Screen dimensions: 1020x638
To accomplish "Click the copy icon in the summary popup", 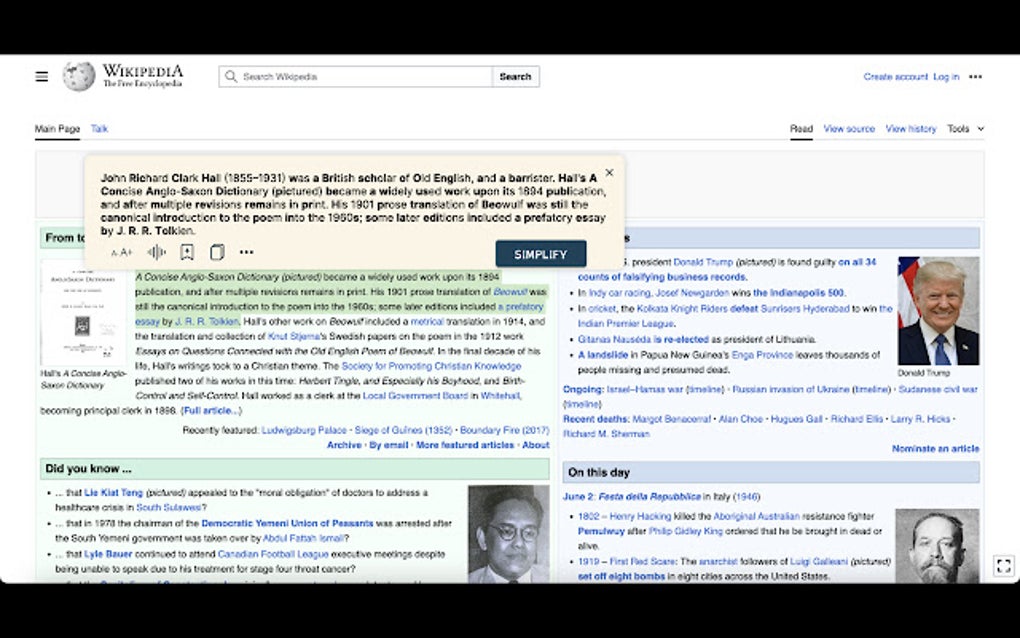I will click(216, 252).
